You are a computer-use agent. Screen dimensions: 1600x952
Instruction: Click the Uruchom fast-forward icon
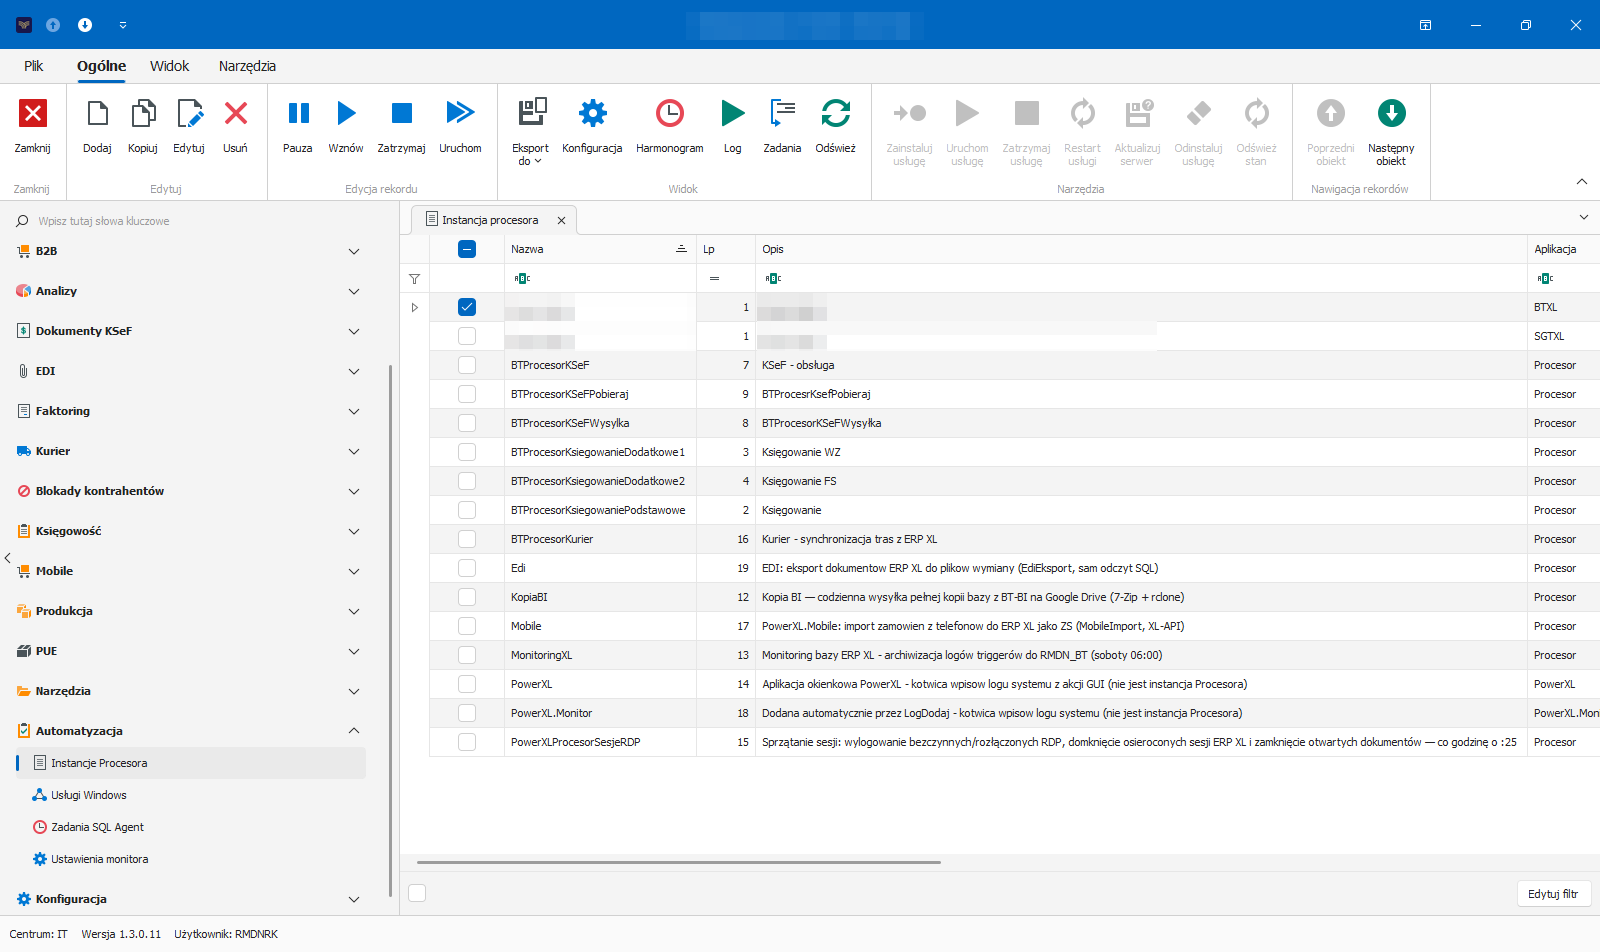(460, 112)
